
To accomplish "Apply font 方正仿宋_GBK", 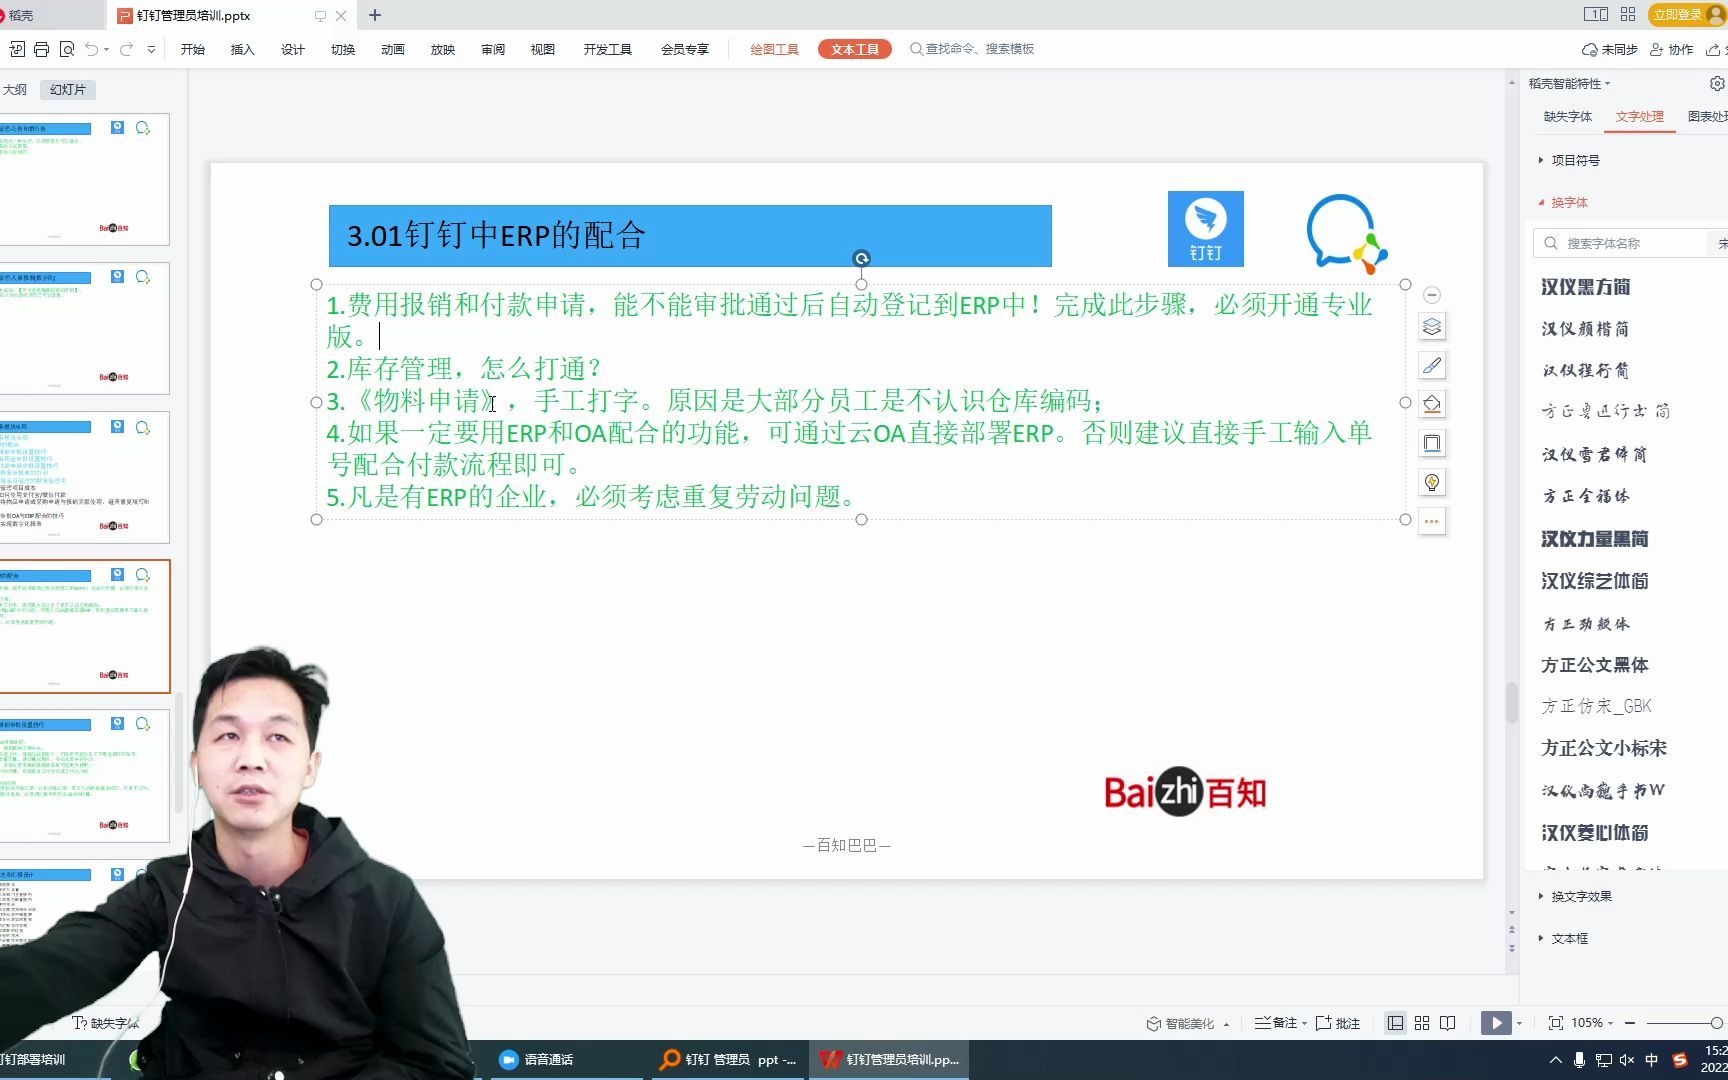I will coord(1597,706).
